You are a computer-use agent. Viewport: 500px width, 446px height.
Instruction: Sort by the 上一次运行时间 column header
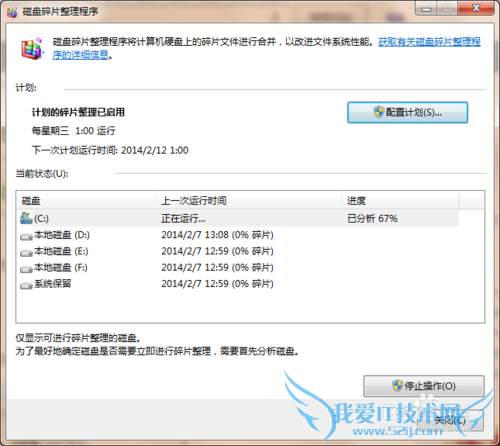coord(249,201)
